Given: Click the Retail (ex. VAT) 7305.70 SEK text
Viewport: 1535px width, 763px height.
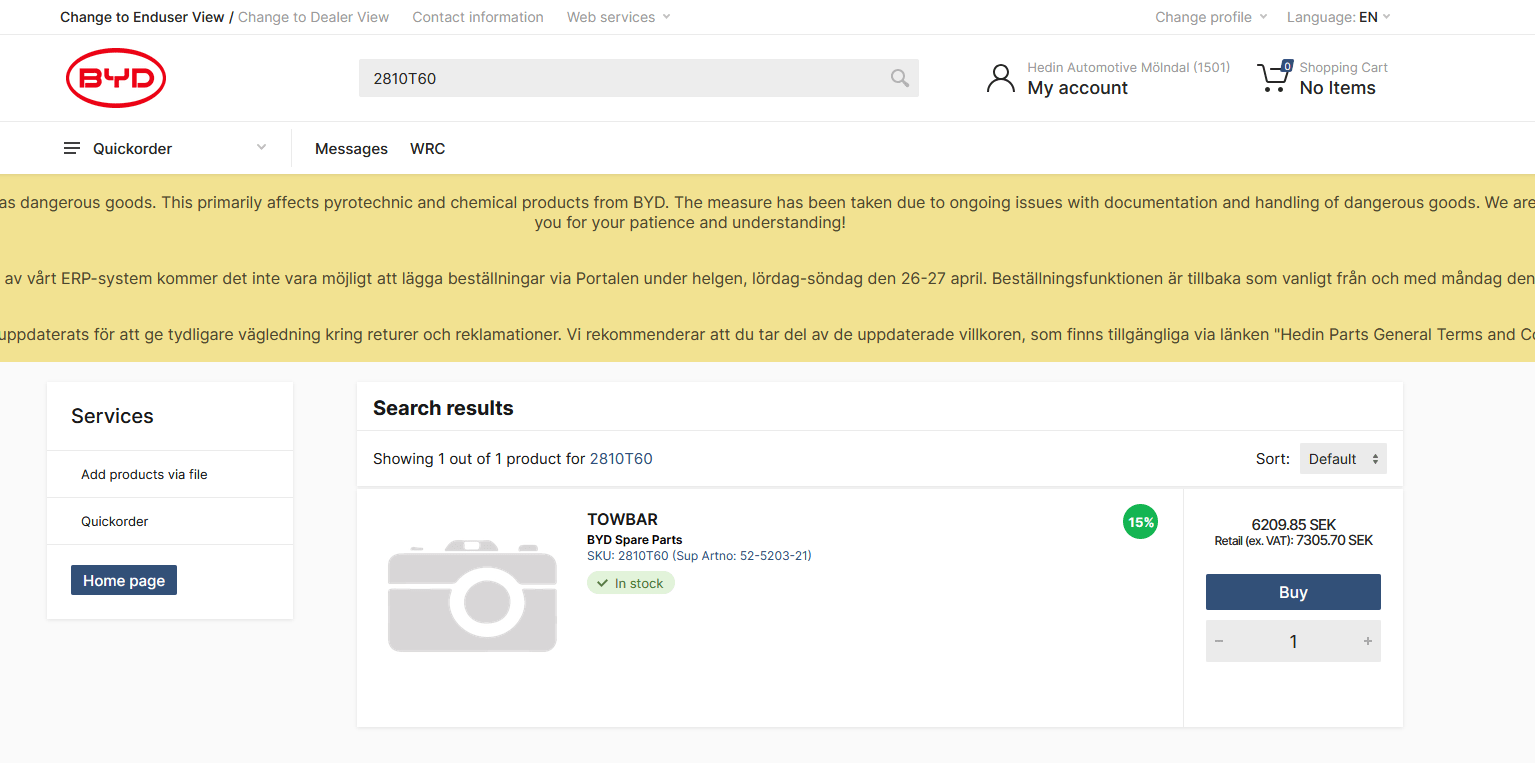Looking at the screenshot, I should (x=1293, y=541).
